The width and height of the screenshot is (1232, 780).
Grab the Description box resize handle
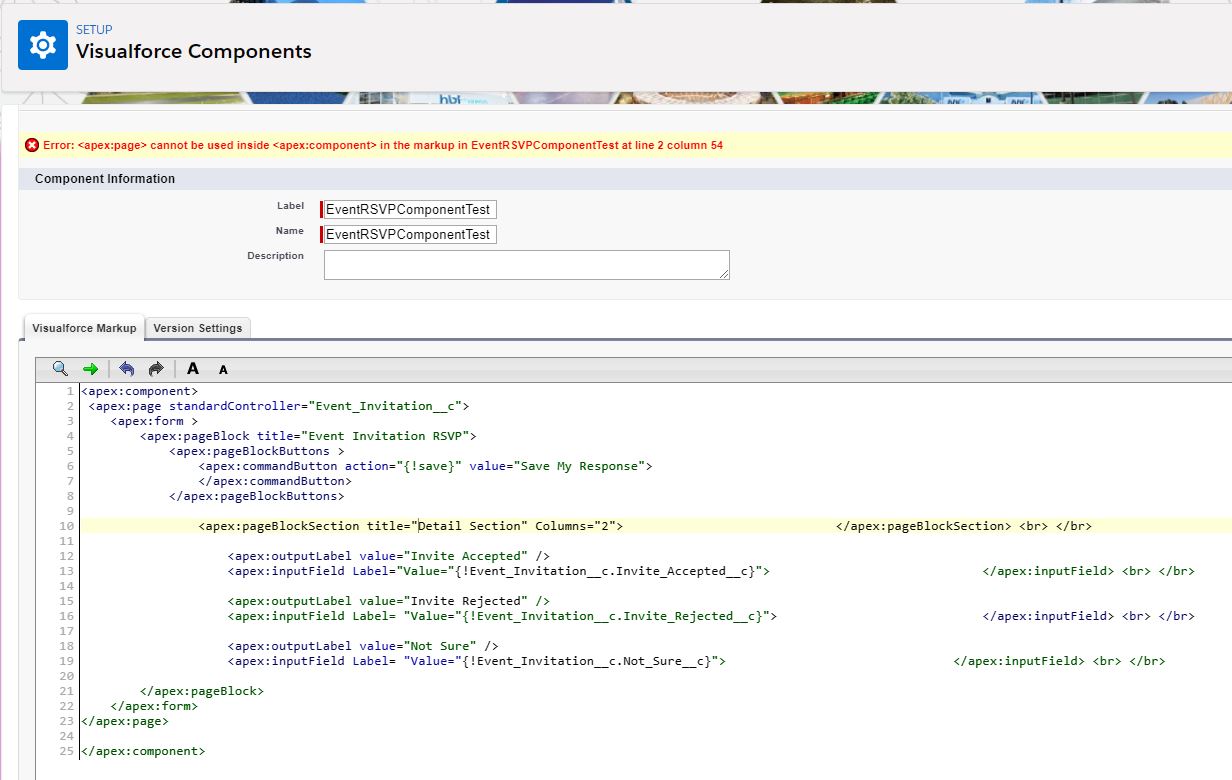pyautogui.click(x=724, y=274)
